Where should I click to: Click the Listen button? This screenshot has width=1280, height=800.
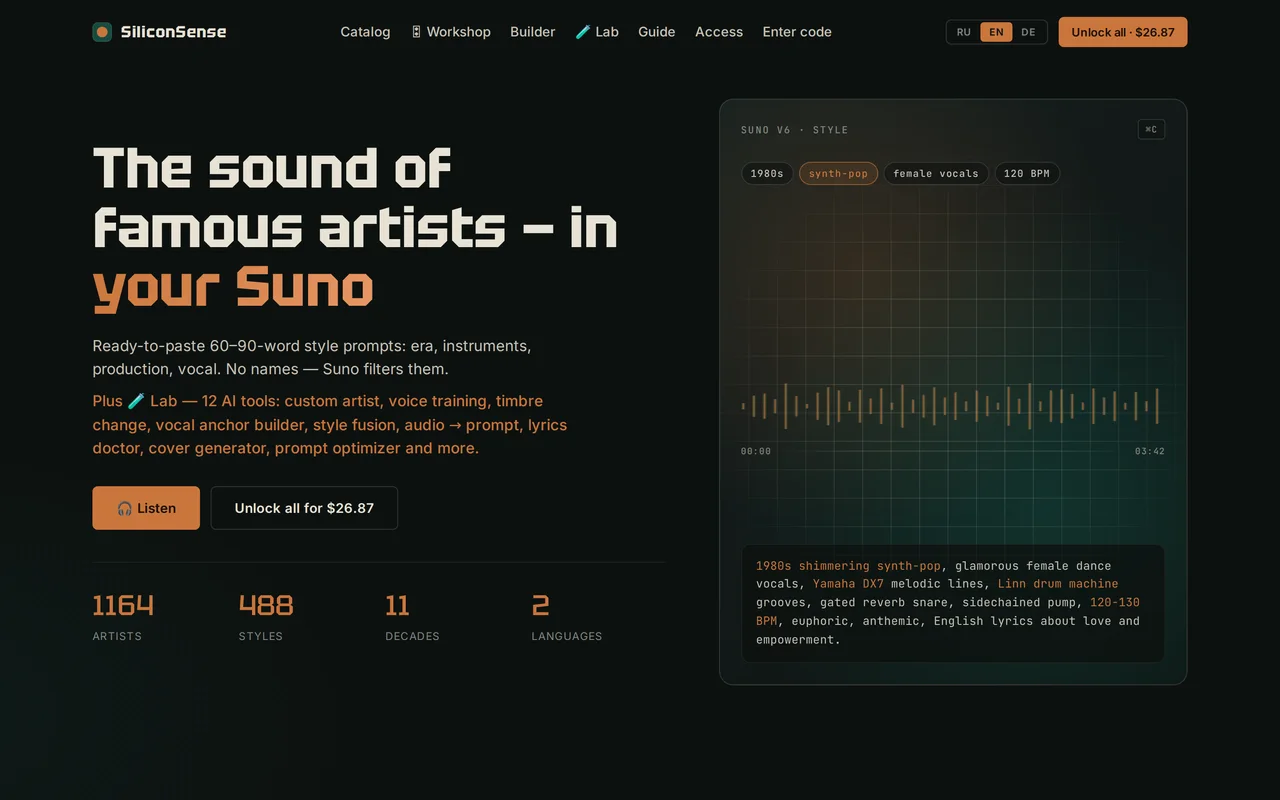tap(146, 508)
